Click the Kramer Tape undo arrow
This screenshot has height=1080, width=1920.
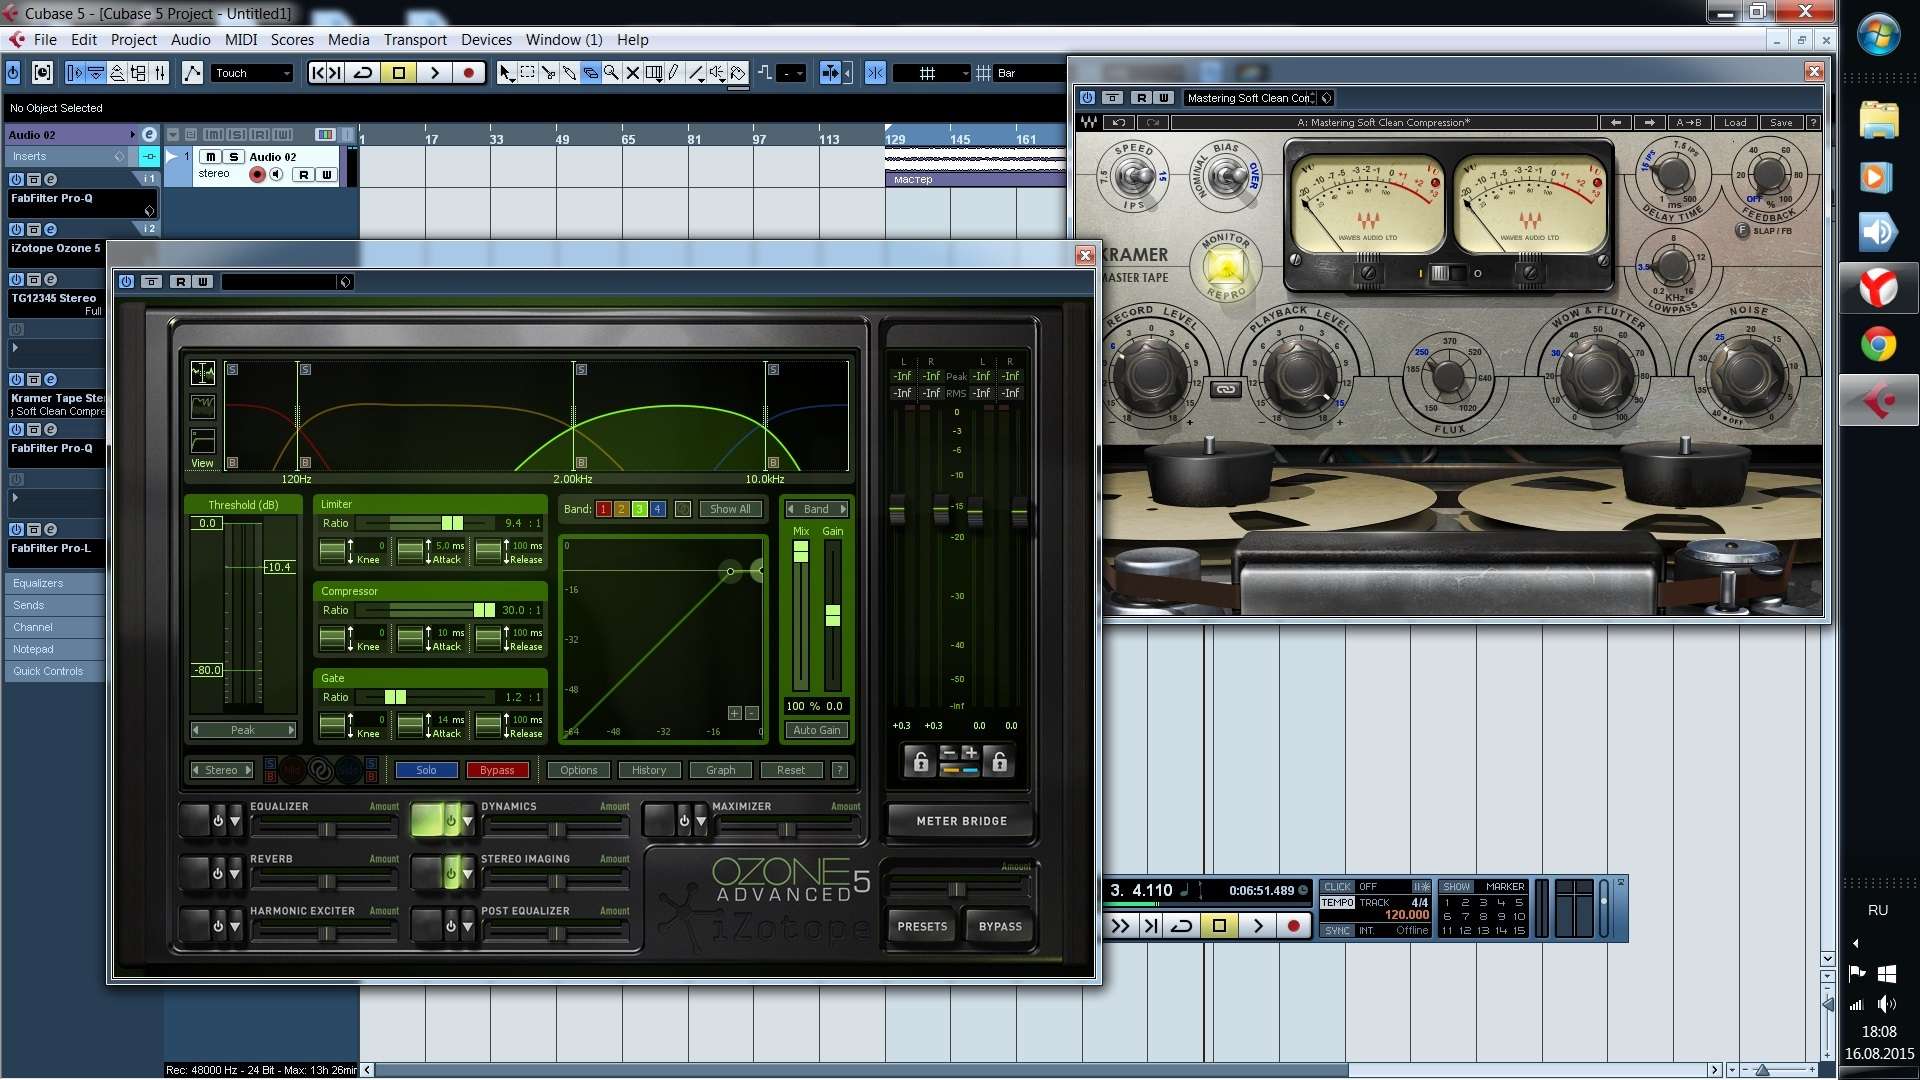pyautogui.click(x=1119, y=122)
